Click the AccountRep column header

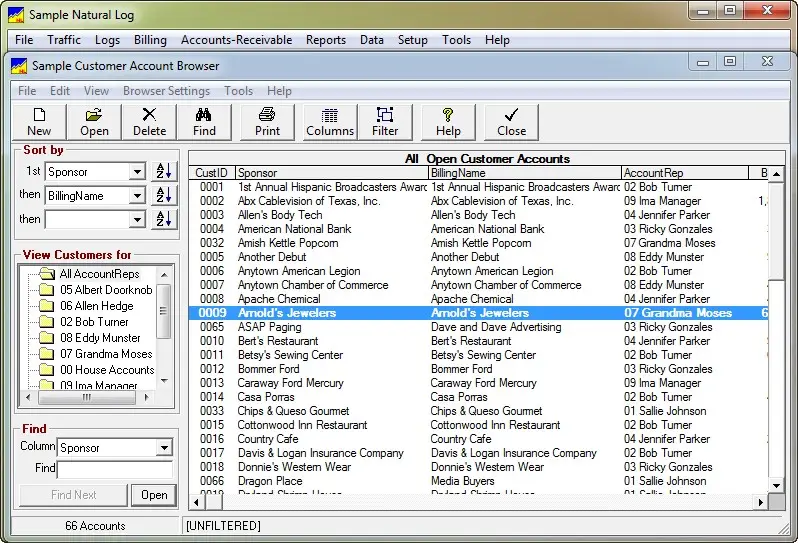(685, 173)
